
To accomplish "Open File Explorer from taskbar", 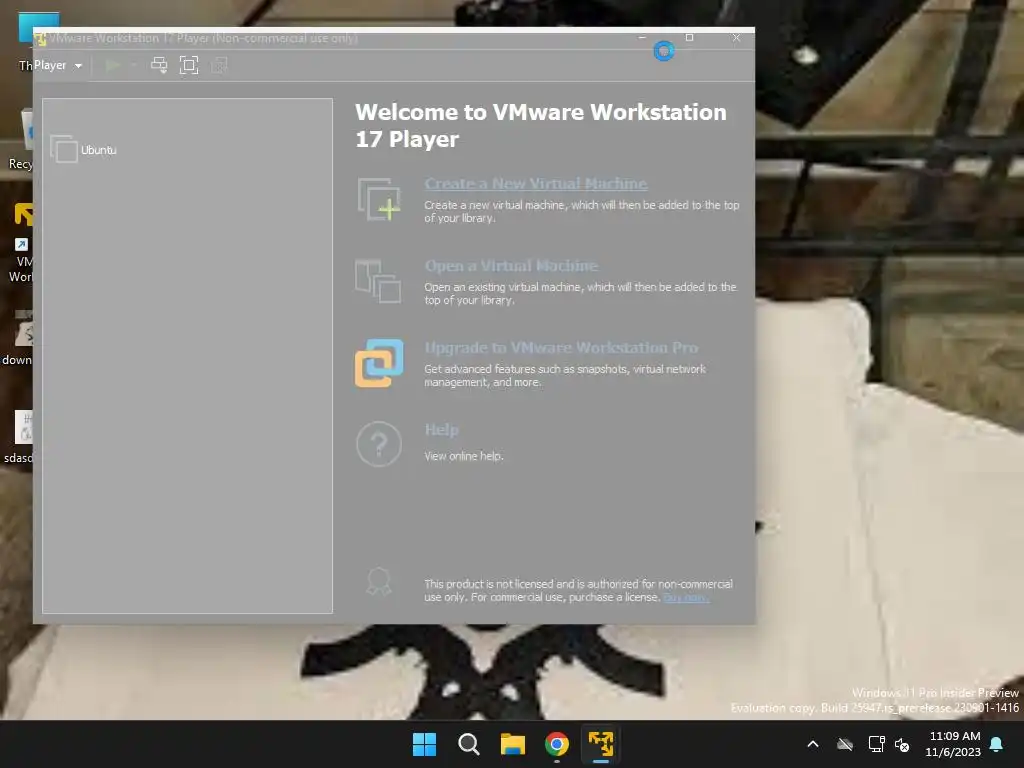I will [x=513, y=744].
